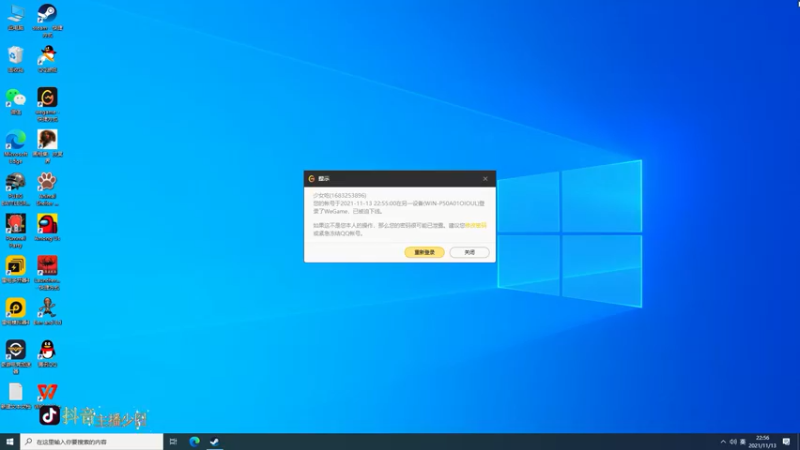
Task: Launch the PUBG helmet desktop shortcut
Action: (16, 189)
